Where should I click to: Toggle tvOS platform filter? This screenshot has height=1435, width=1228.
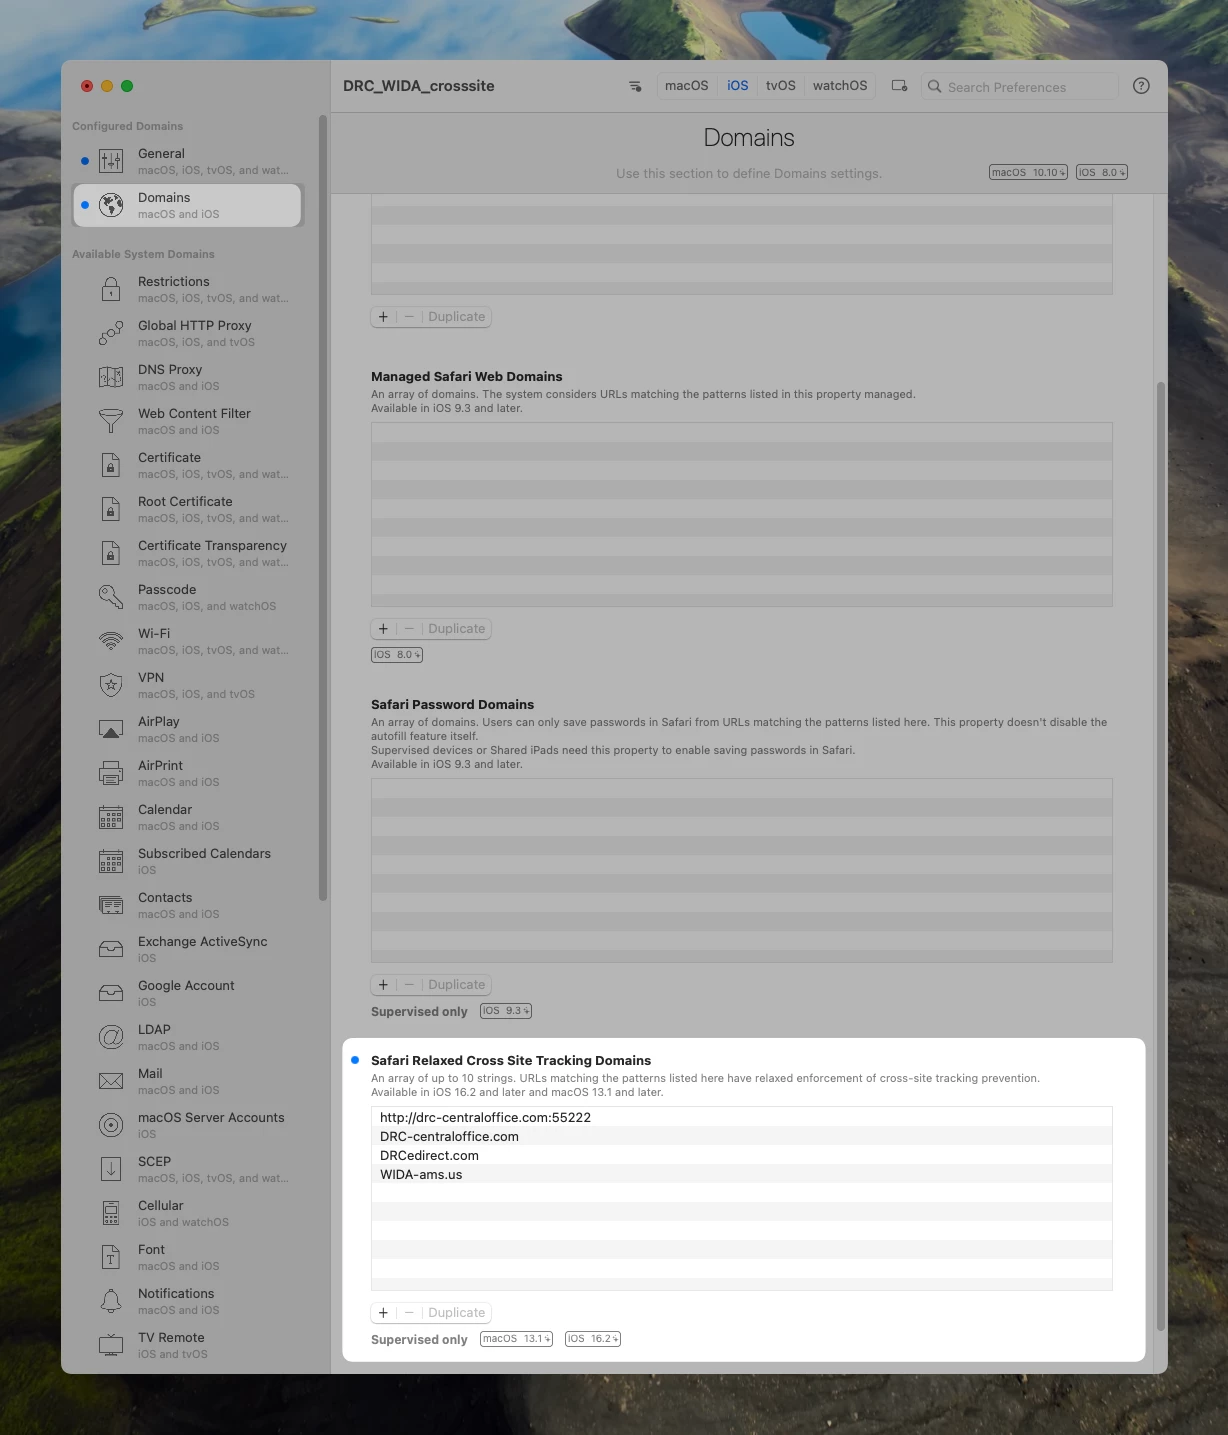pos(781,86)
